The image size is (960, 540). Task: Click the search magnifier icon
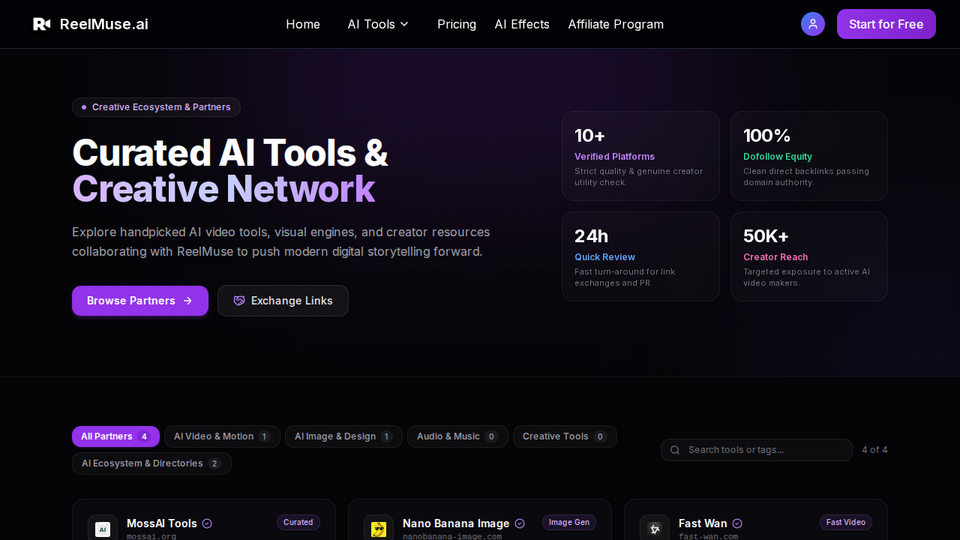point(675,450)
